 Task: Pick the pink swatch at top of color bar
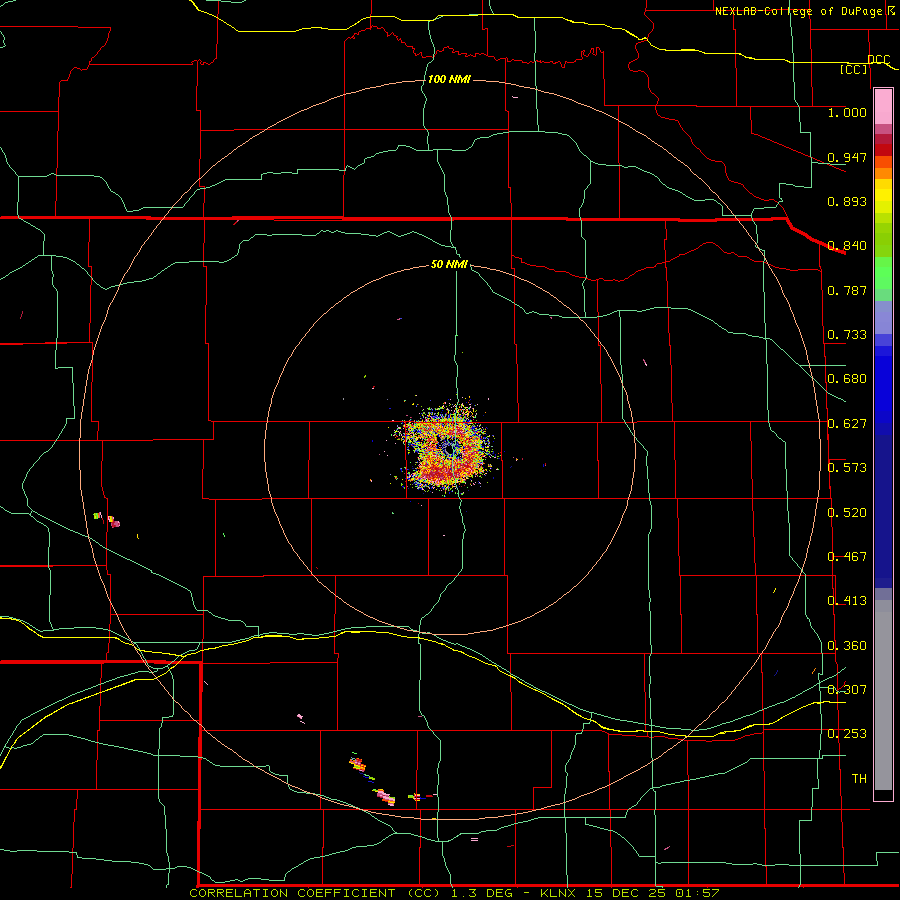click(883, 106)
